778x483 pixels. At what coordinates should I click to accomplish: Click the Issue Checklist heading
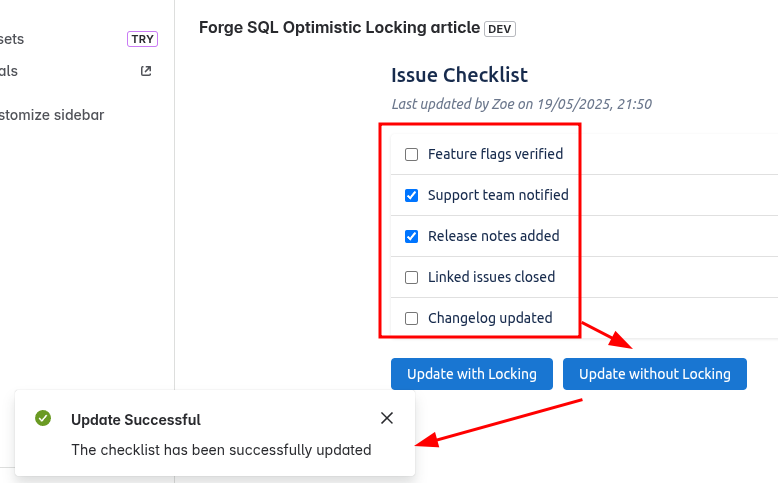(459, 75)
